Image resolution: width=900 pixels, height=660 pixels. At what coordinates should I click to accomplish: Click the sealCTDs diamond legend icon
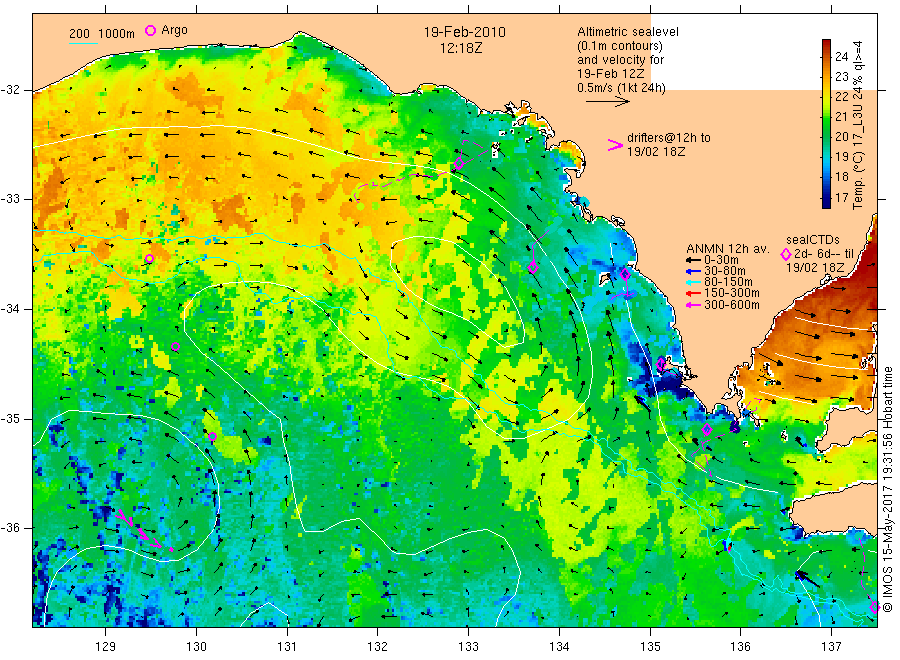pos(785,254)
